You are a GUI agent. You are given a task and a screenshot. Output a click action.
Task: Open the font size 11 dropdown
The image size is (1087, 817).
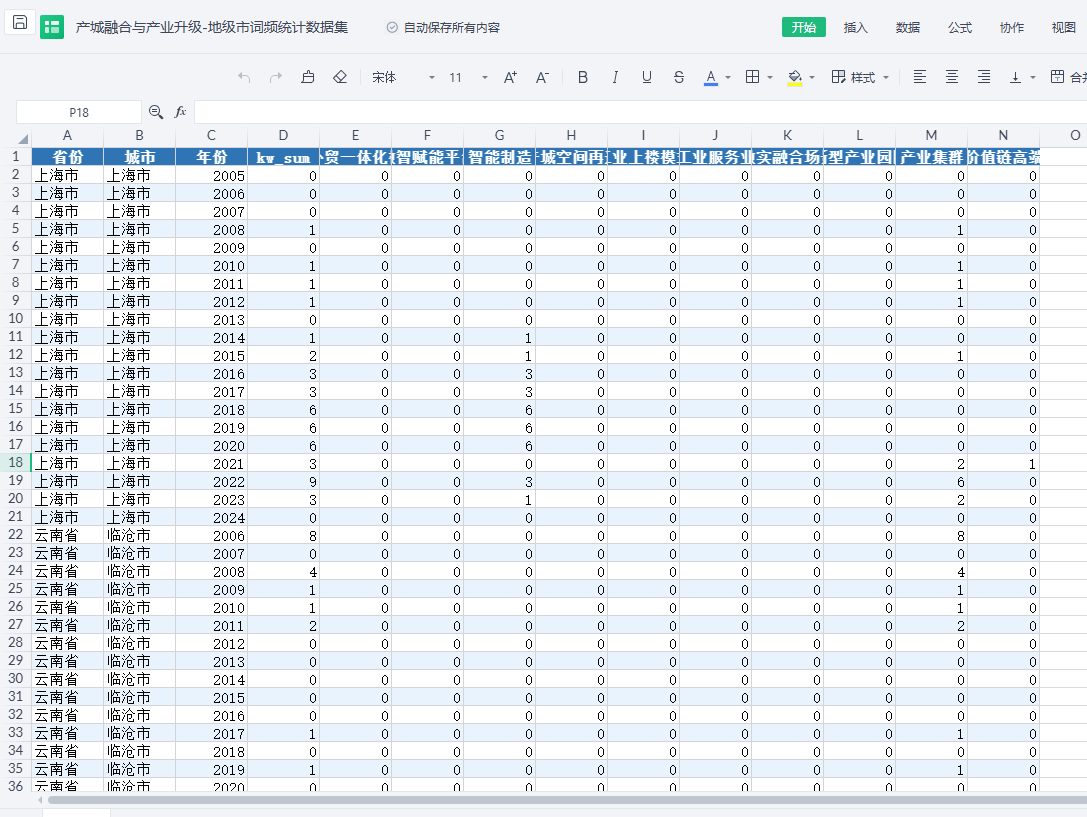(x=468, y=77)
